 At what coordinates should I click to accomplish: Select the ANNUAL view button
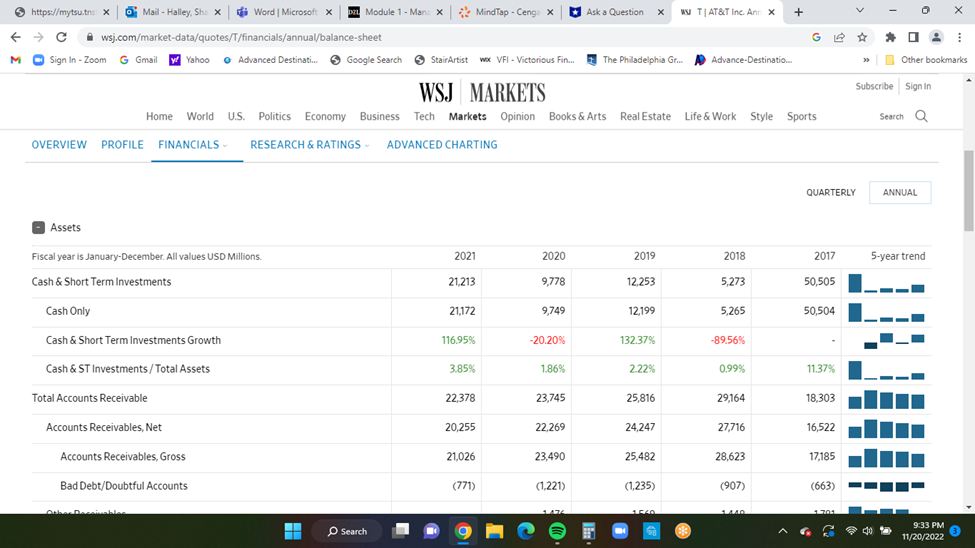pos(900,193)
